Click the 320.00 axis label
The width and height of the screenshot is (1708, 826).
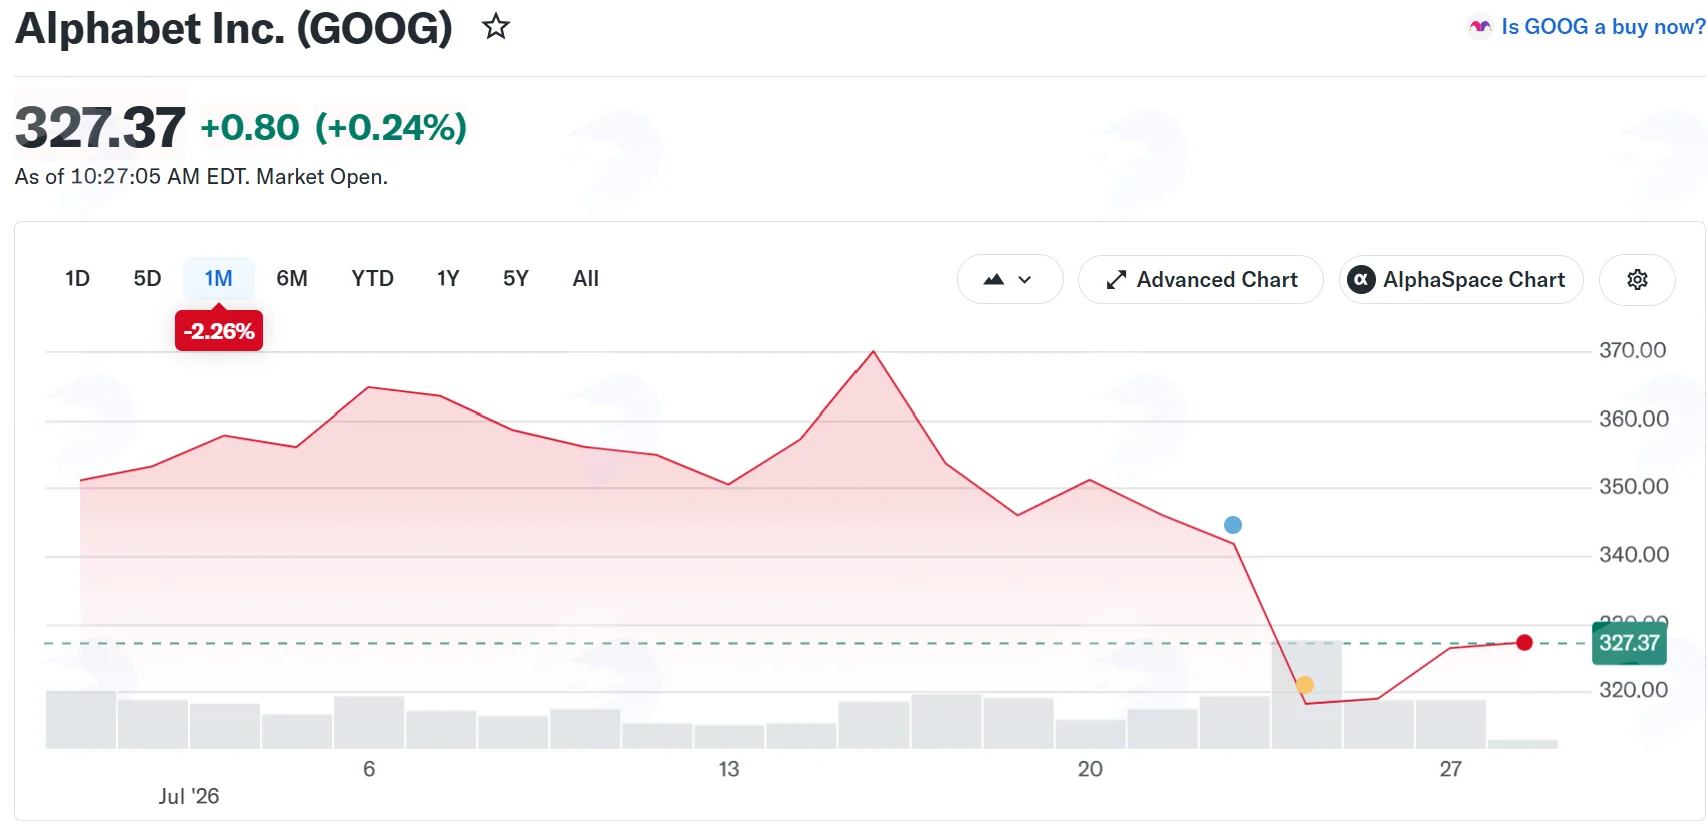click(x=1634, y=690)
